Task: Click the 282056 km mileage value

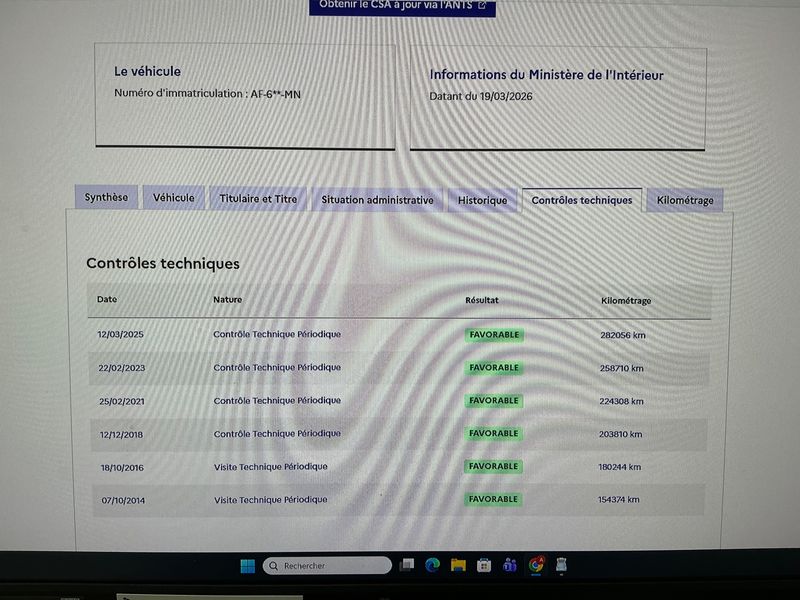Action: 623,335
